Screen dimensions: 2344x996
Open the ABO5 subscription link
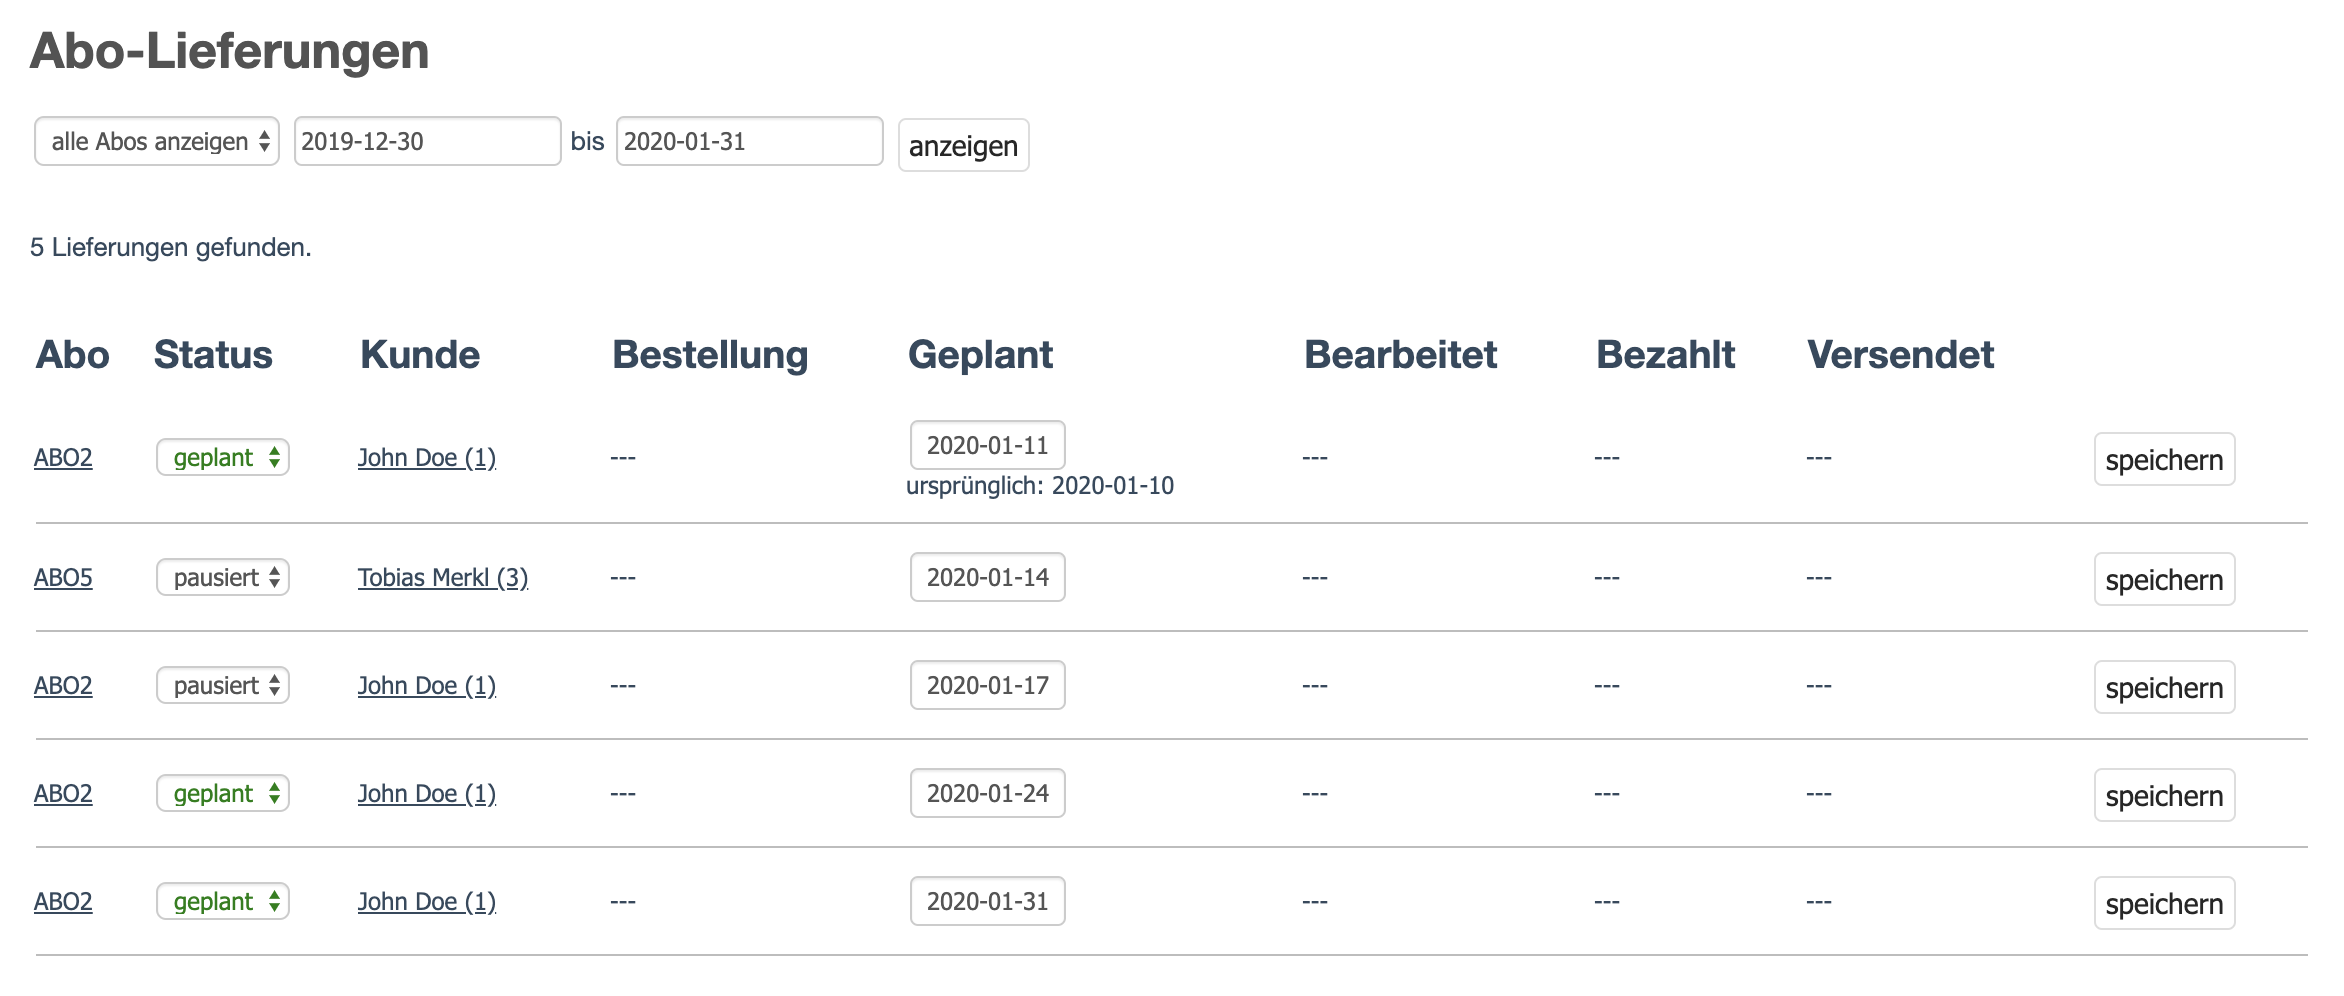tap(63, 578)
